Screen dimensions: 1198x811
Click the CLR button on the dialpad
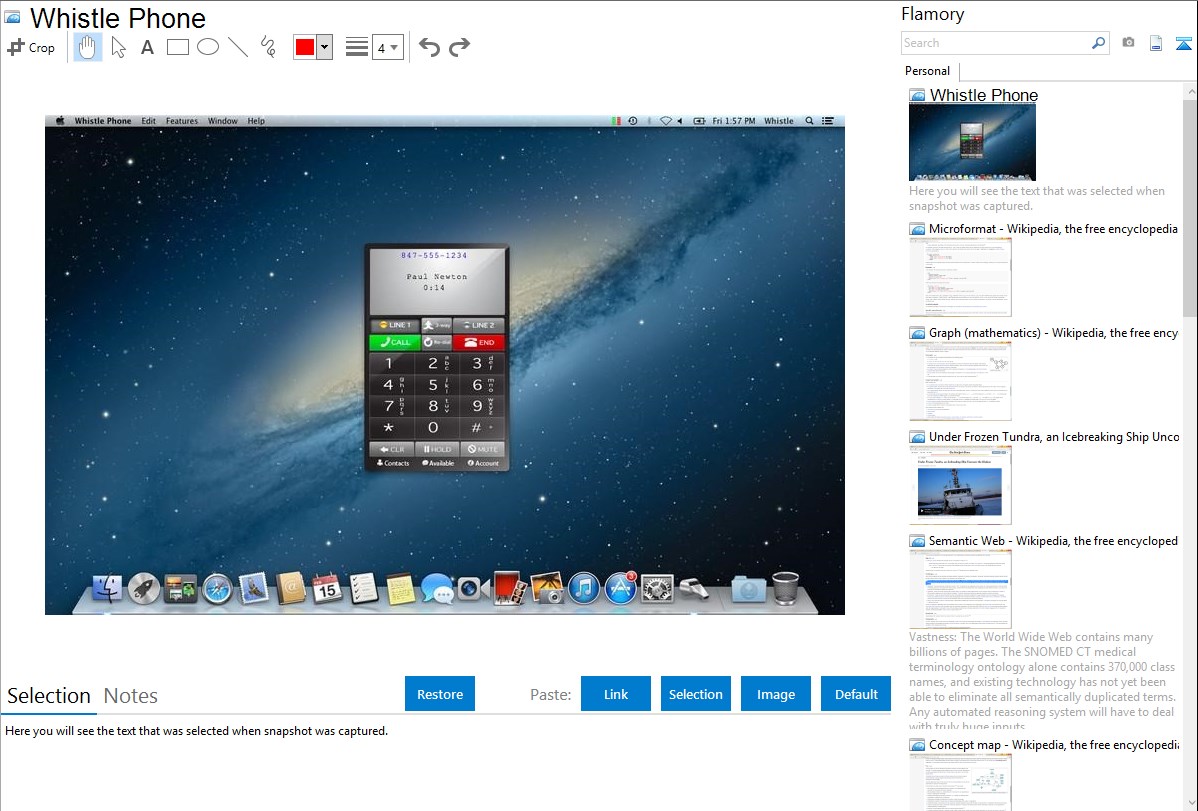click(x=392, y=449)
